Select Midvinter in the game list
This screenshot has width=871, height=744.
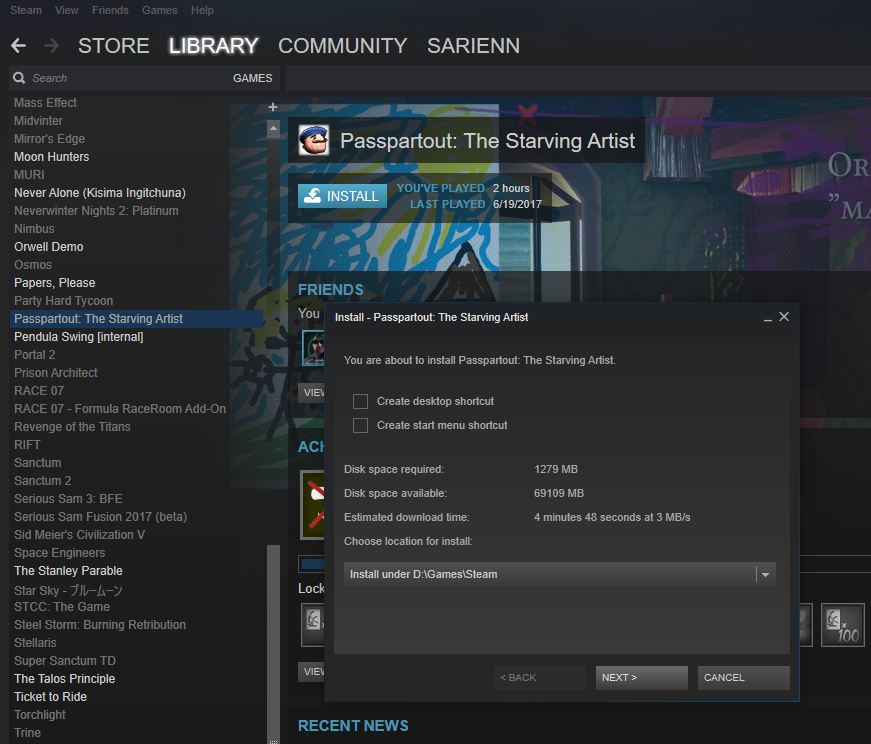38,121
